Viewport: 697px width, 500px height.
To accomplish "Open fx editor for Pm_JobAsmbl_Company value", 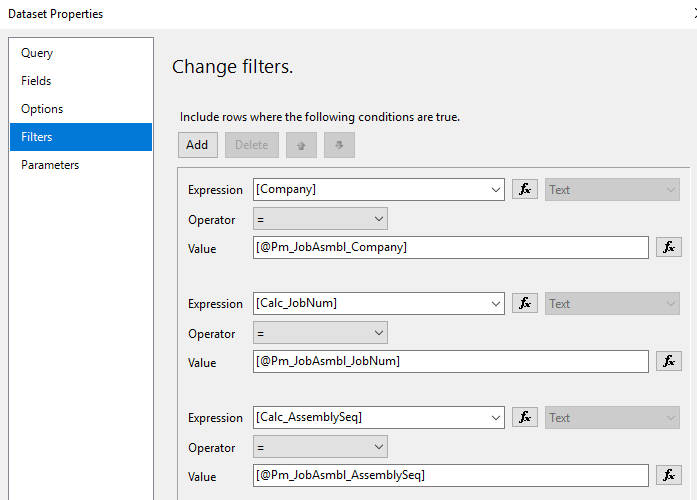I will pos(669,247).
